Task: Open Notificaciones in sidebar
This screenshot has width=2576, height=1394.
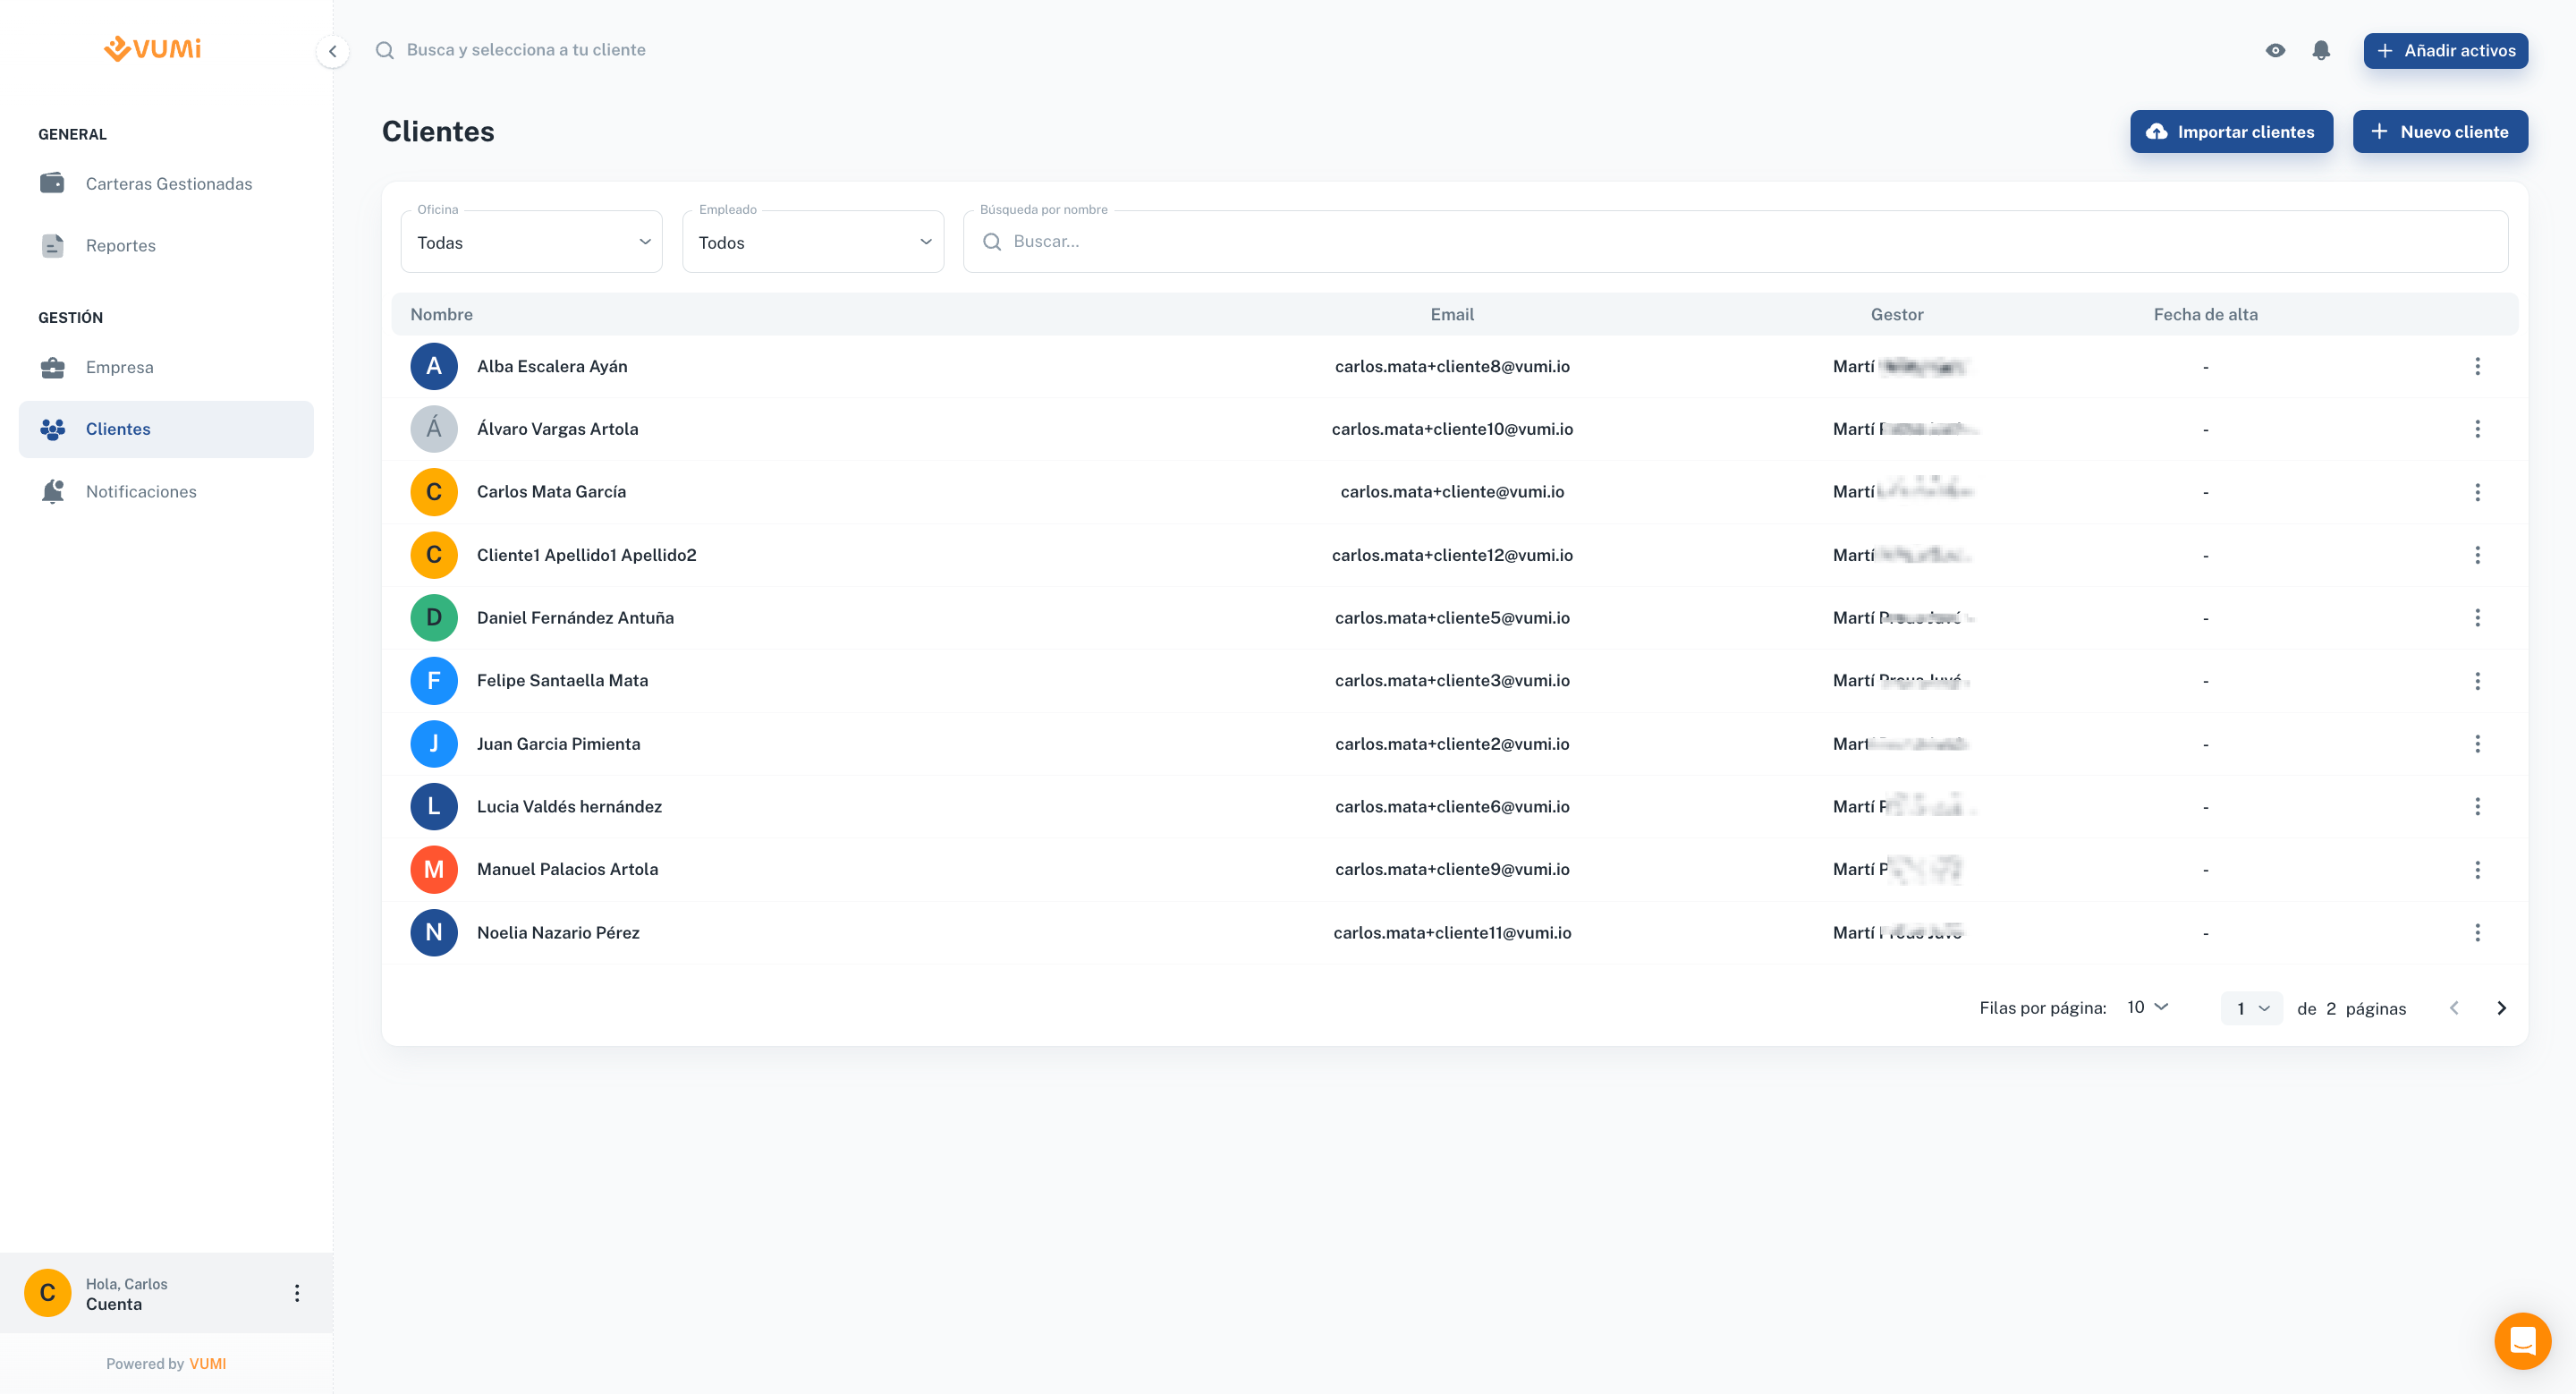Action: (x=166, y=492)
